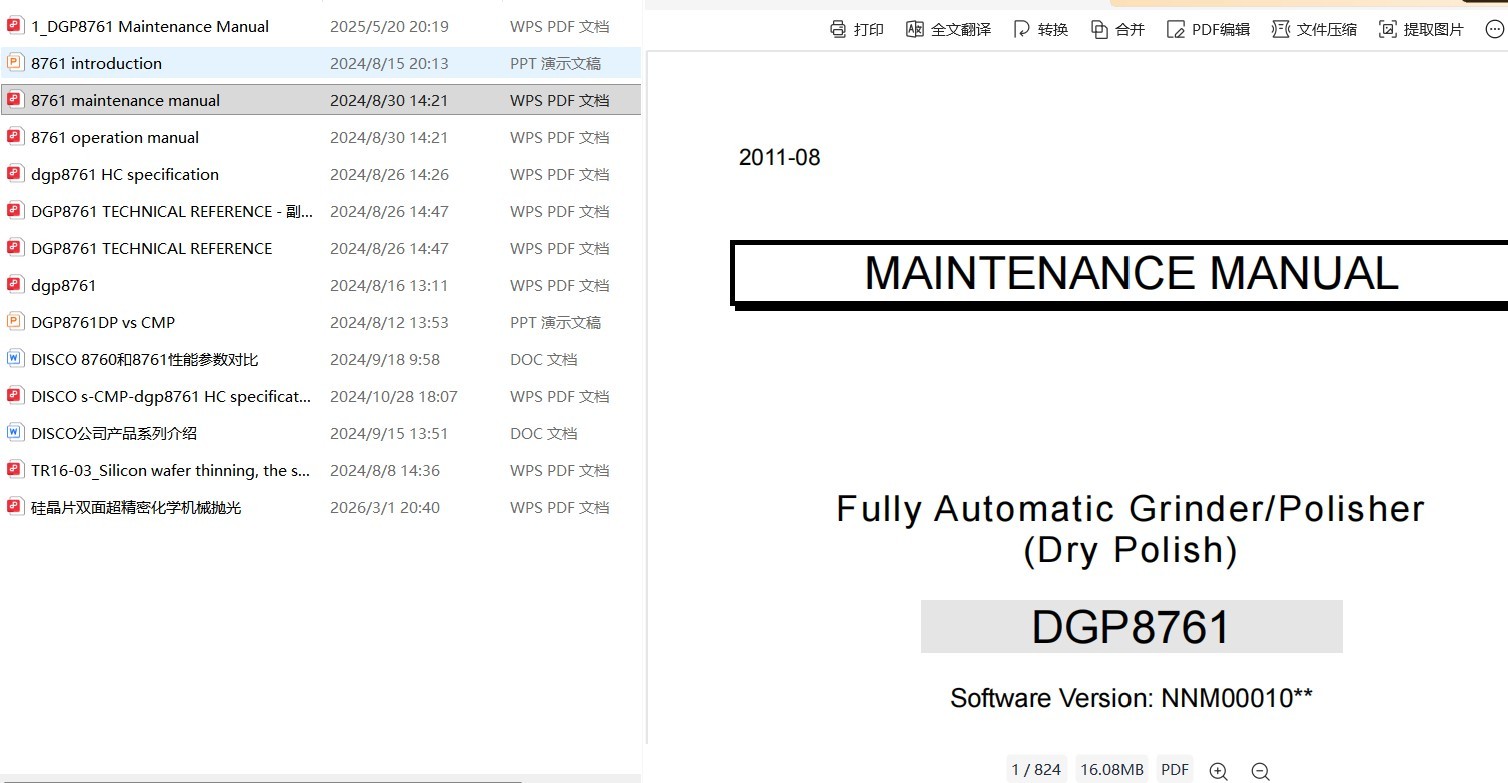This screenshot has height=783, width=1508.
Task: Select DISCO公司产品系列介绍 DOC file
Action: click(x=321, y=433)
